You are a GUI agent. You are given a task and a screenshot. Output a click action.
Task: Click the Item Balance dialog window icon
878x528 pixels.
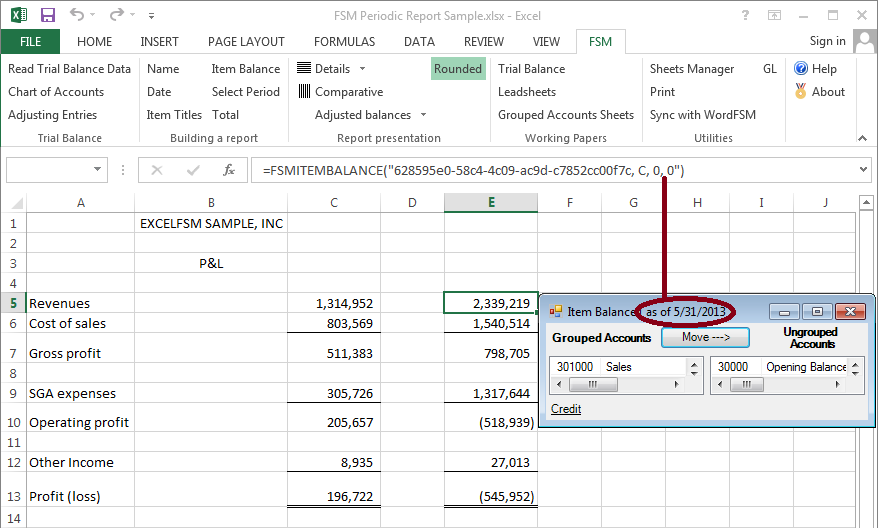555,311
